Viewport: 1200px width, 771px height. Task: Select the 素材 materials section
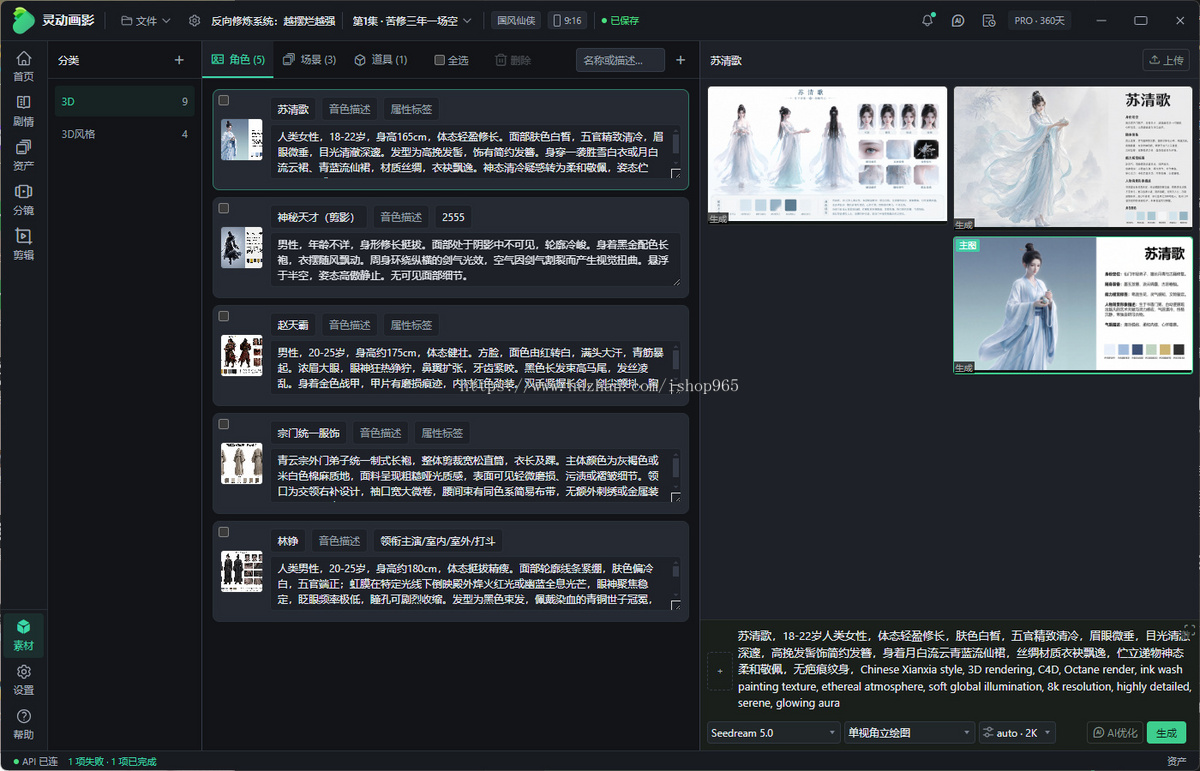point(23,635)
